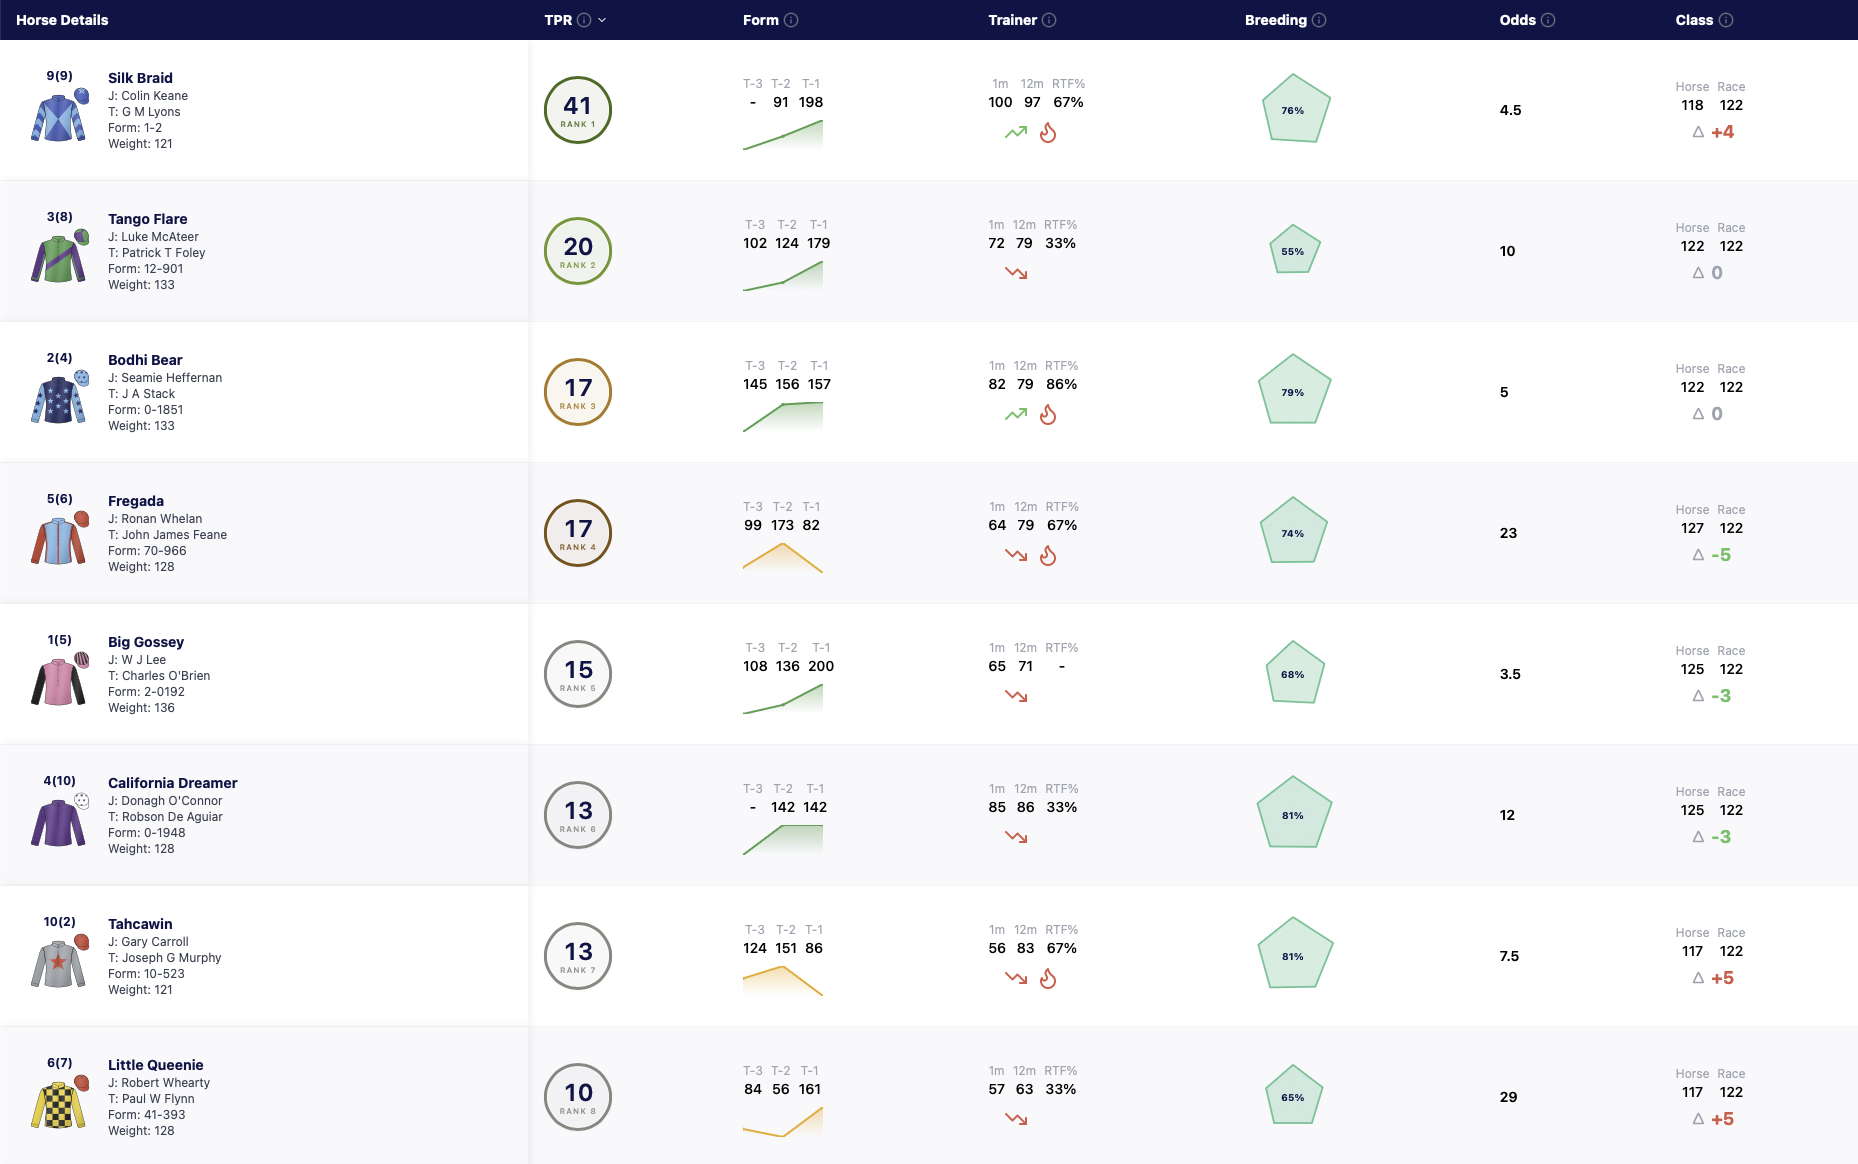Image resolution: width=1858 pixels, height=1164 pixels.
Task: Open the Silk Braid horse name link
Action: 140,78
